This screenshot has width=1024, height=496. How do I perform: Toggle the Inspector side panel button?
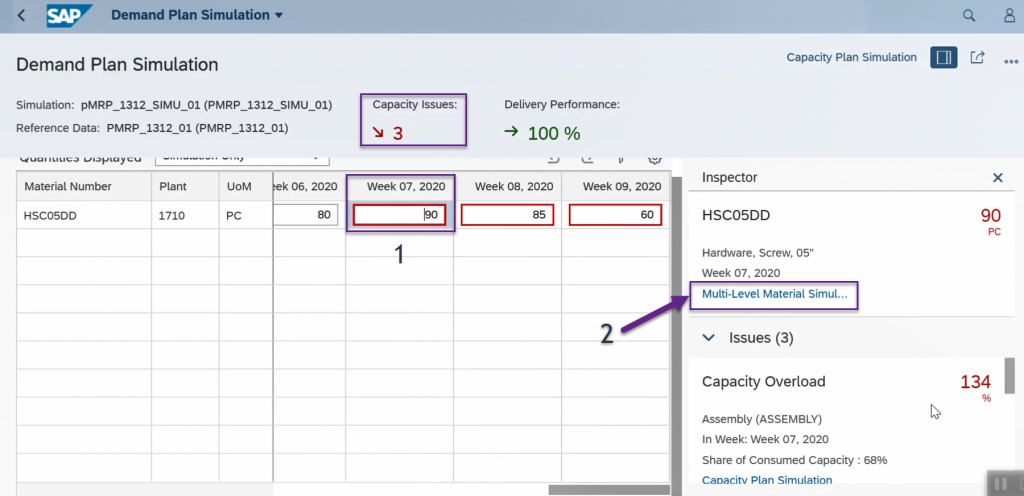pyautogui.click(x=944, y=57)
